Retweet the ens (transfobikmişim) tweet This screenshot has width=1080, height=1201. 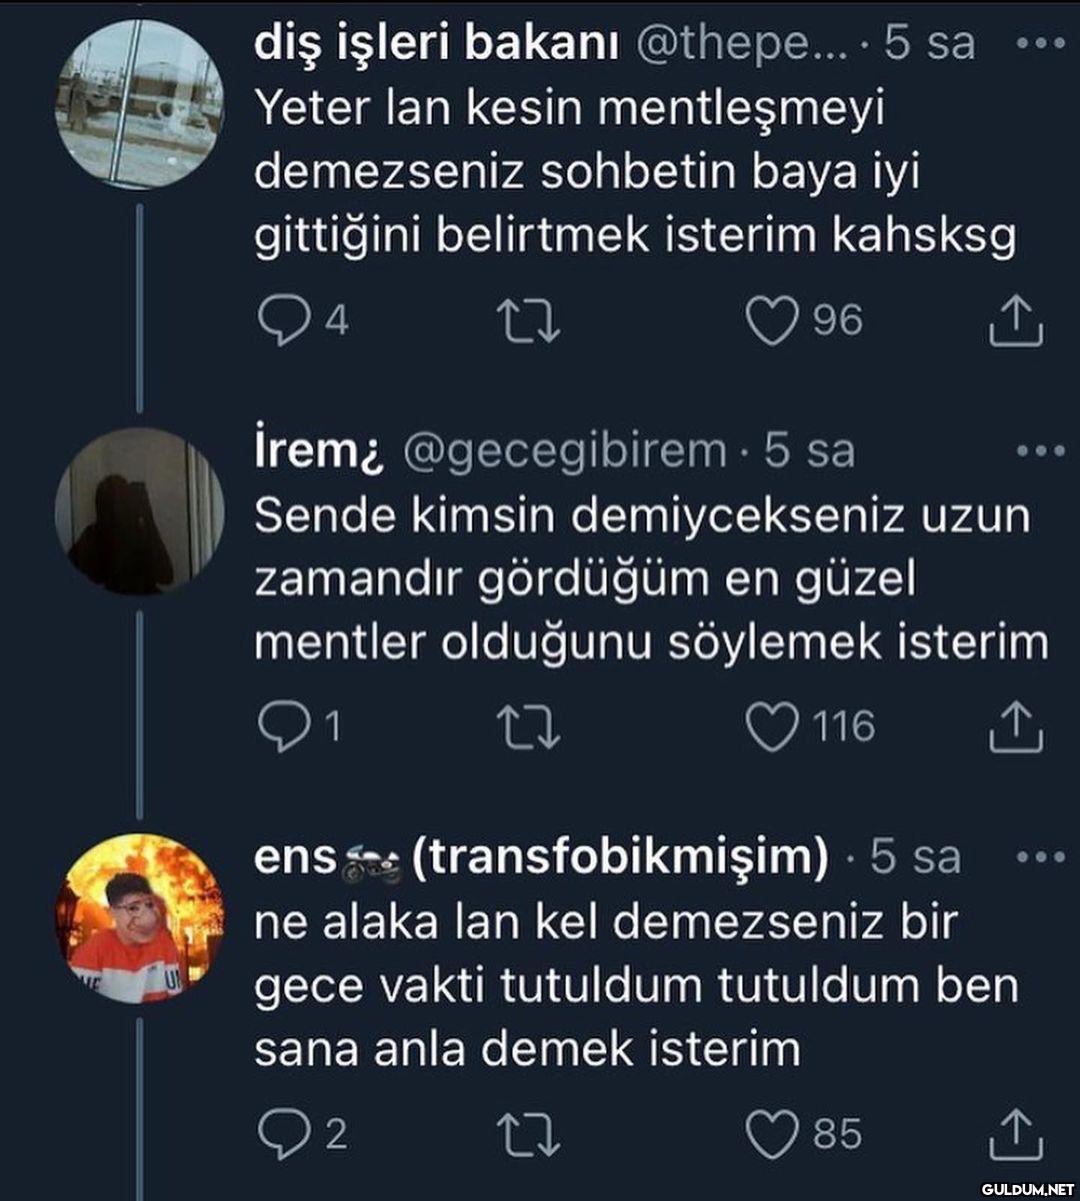pyautogui.click(x=529, y=1133)
